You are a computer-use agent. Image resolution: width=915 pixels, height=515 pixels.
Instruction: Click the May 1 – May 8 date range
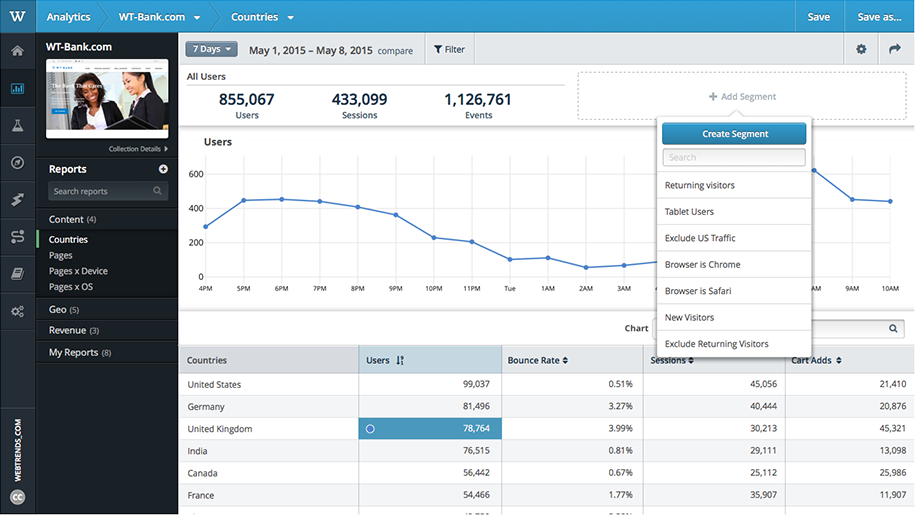coord(310,50)
